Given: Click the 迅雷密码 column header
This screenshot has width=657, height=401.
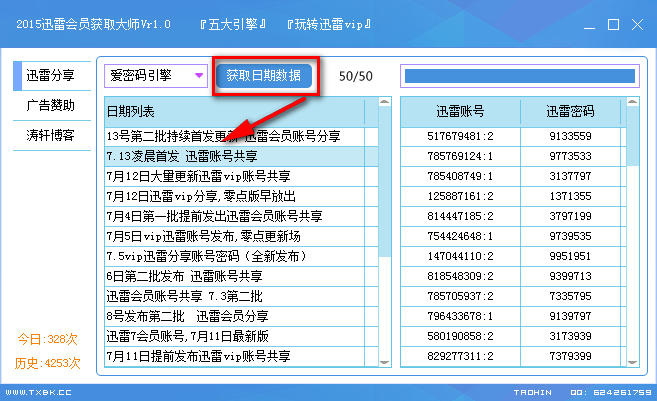Looking at the screenshot, I should [570, 111].
